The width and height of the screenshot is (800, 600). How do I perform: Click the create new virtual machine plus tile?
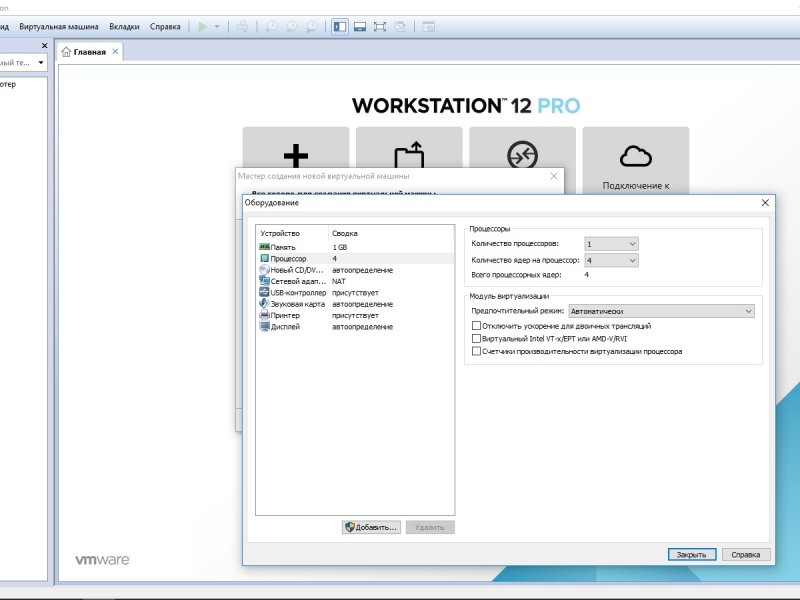pyautogui.click(x=296, y=149)
